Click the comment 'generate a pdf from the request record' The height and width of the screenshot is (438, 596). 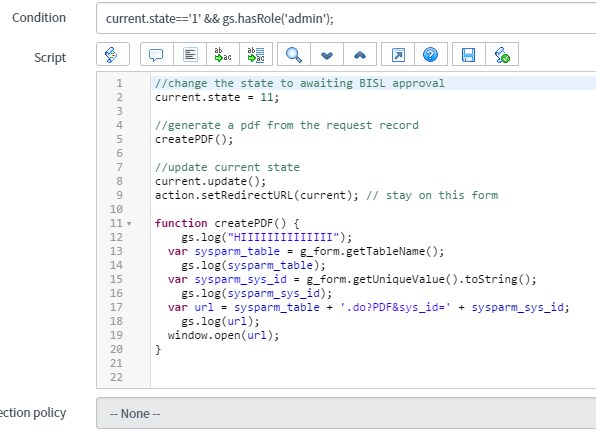click(x=287, y=125)
